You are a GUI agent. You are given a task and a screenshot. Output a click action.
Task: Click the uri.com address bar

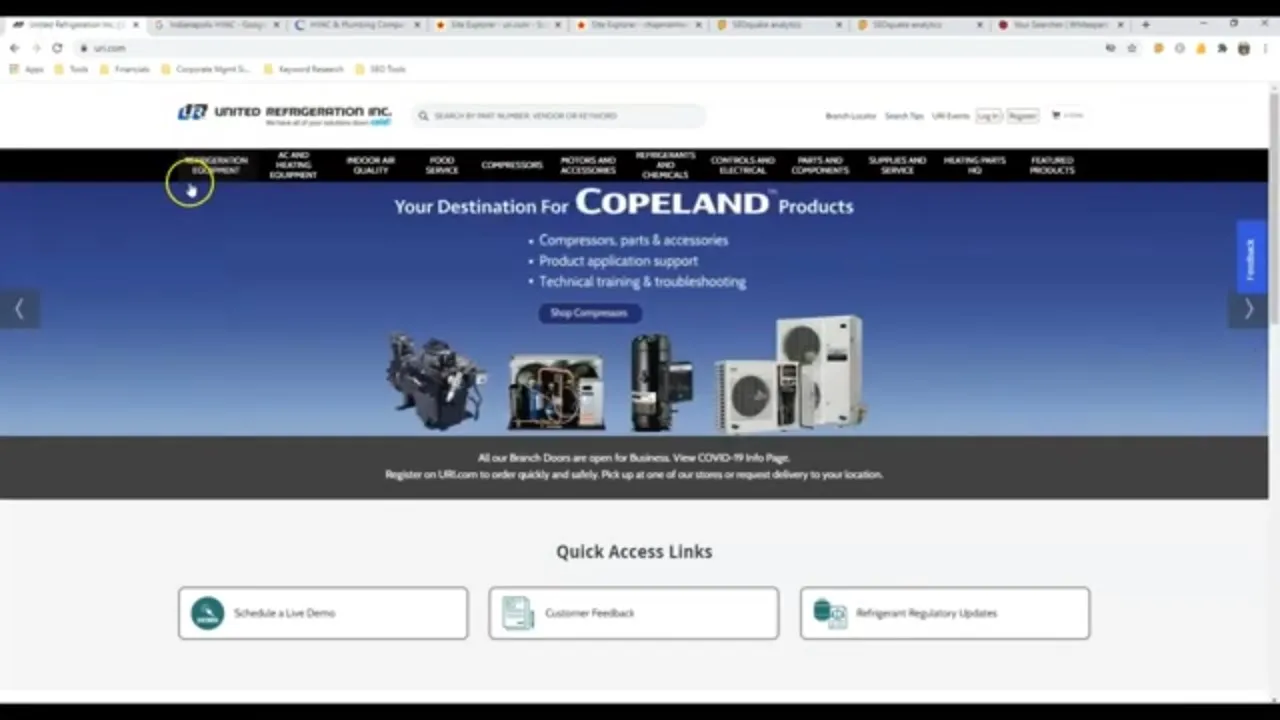coord(590,48)
